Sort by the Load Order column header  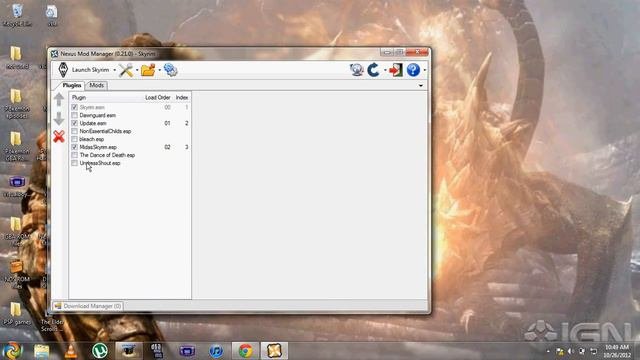pyautogui.click(x=157, y=98)
